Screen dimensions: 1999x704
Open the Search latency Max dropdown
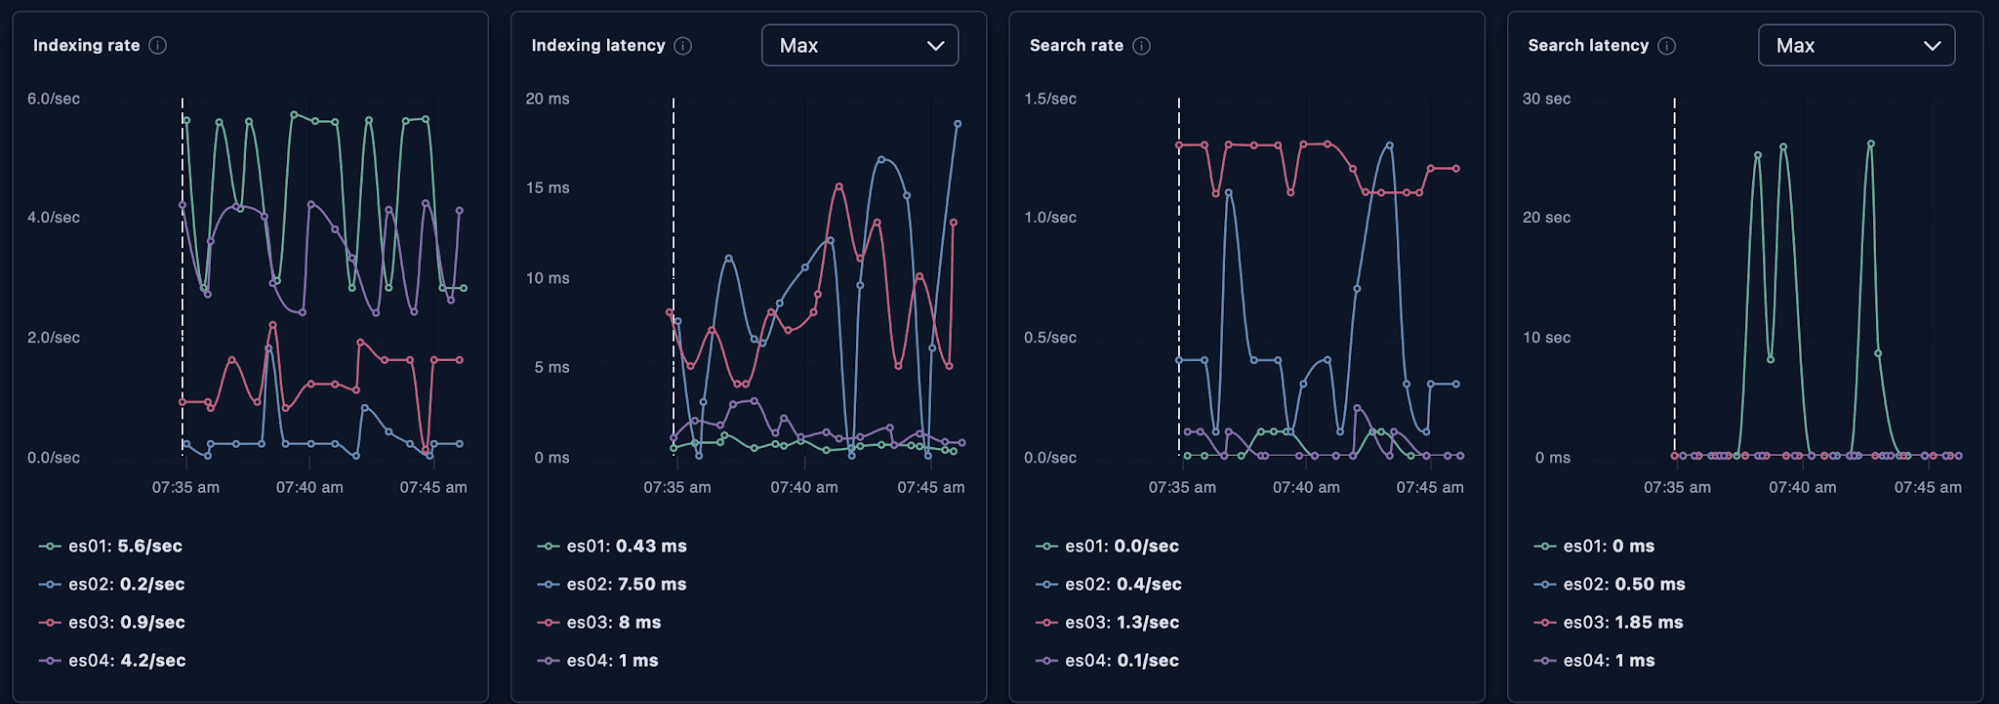click(1856, 45)
